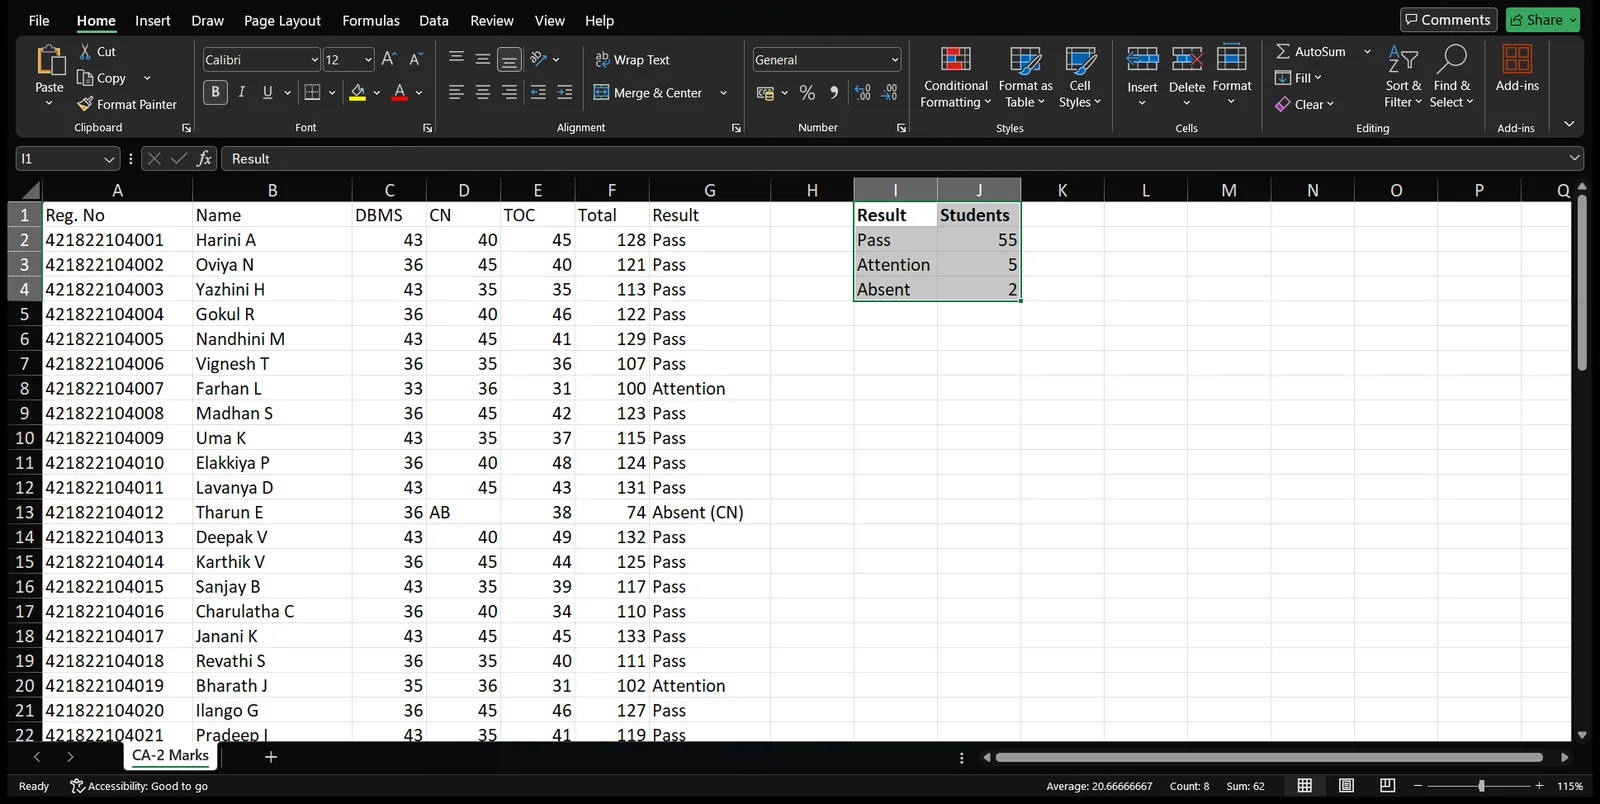Switch to Page Break Preview view
The width and height of the screenshot is (1600, 804).
coord(1387,786)
